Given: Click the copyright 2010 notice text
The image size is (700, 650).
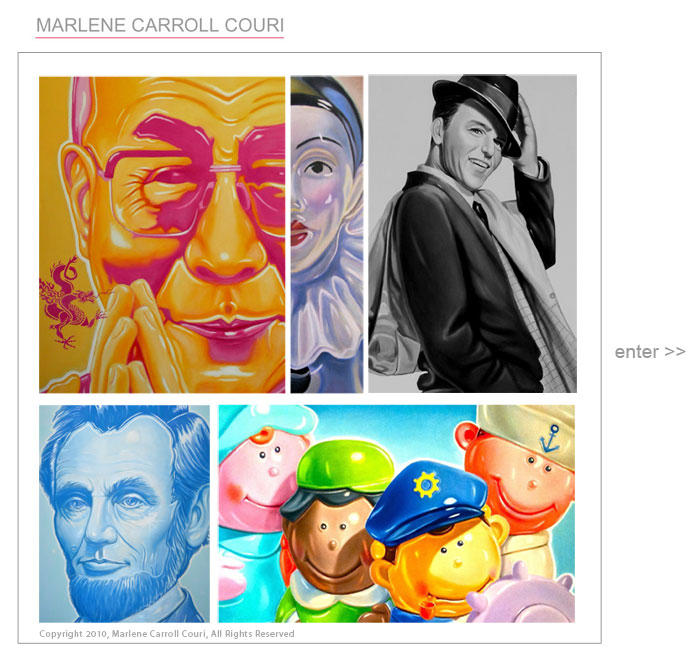Looking at the screenshot, I should 167,633.
